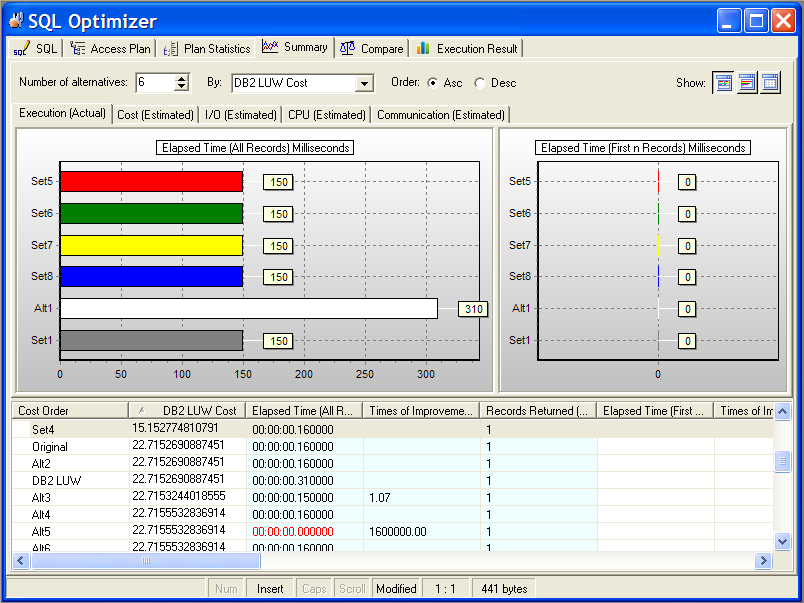Click the Communication (Estimated) tab
This screenshot has width=804, height=603.
tap(440, 115)
